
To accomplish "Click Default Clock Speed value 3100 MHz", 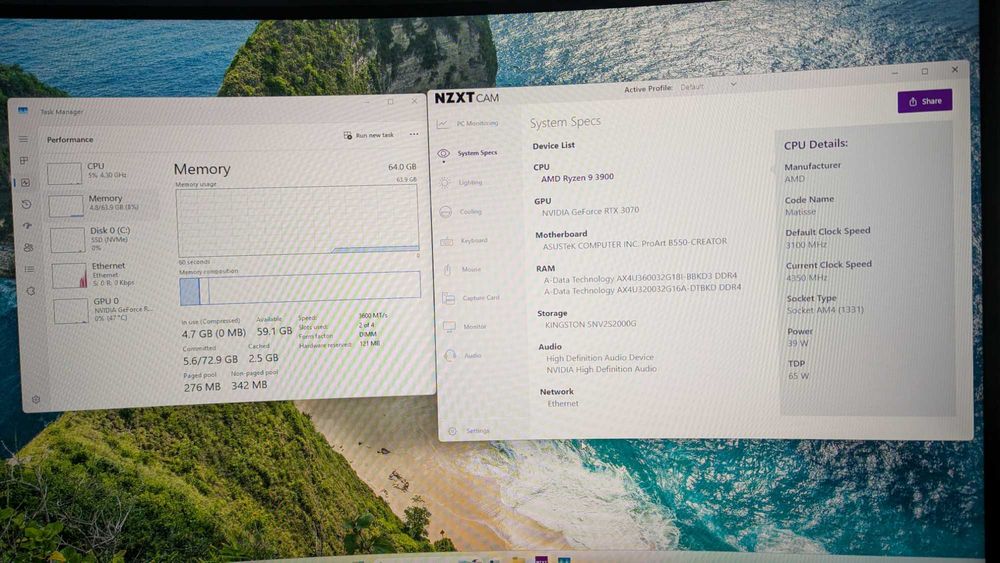I will (806, 245).
